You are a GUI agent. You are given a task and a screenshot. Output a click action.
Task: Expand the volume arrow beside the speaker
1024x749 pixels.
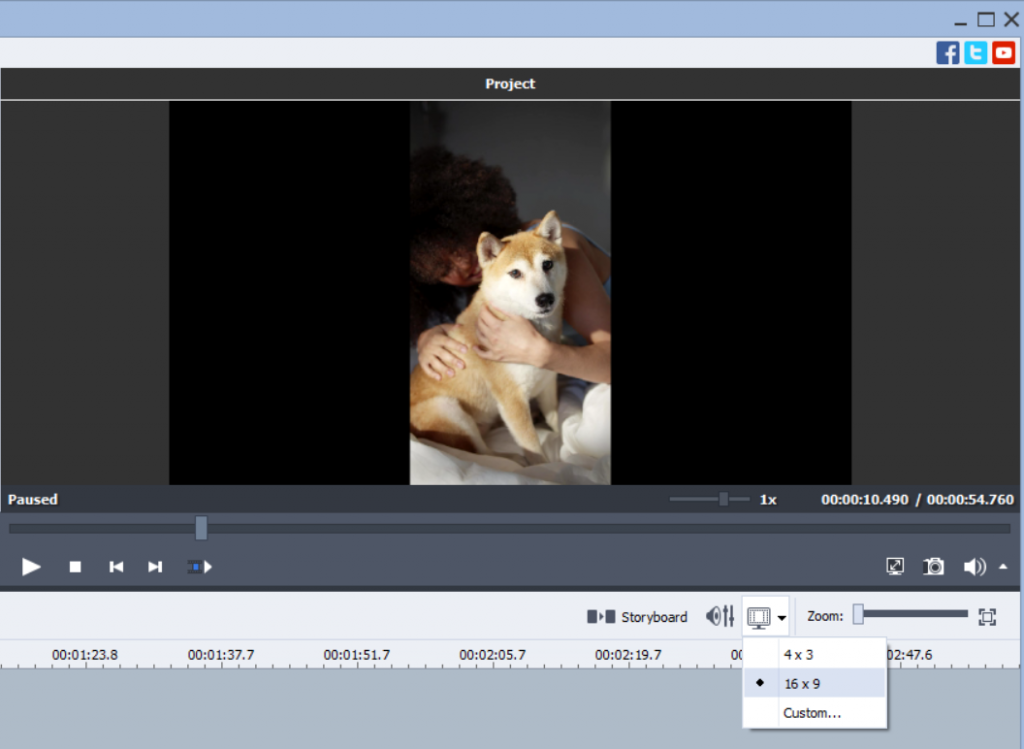pos(1003,567)
